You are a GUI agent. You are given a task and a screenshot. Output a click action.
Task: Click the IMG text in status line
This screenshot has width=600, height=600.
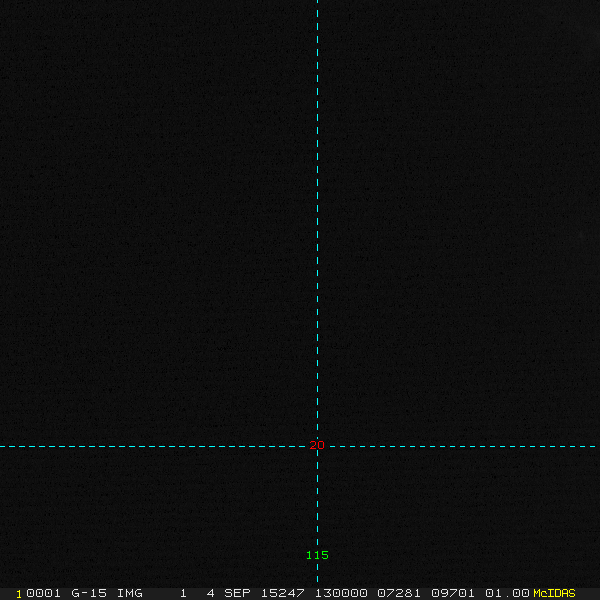coord(129,593)
